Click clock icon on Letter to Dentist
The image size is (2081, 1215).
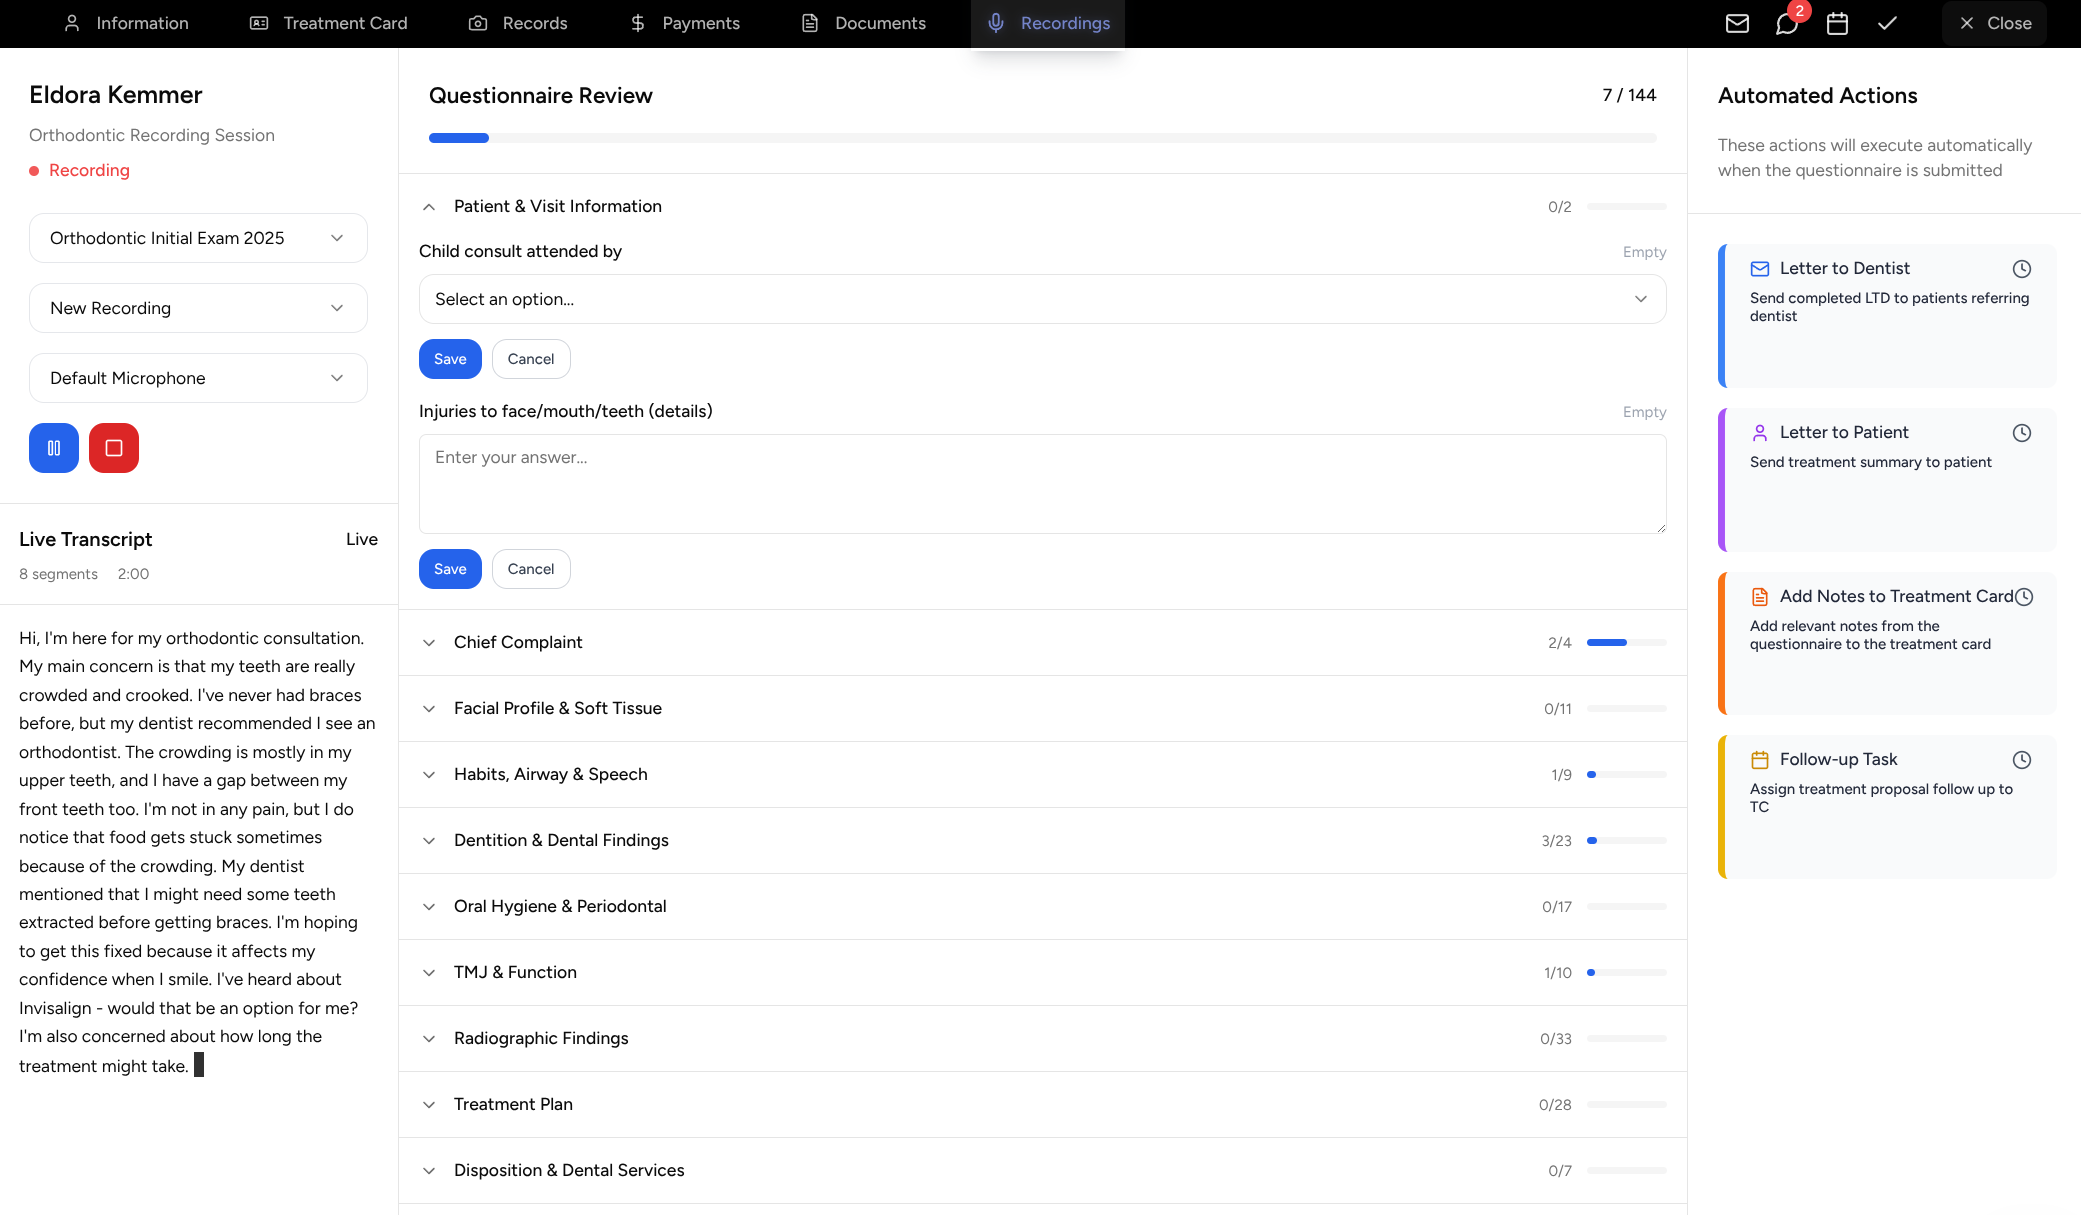pyautogui.click(x=2021, y=269)
